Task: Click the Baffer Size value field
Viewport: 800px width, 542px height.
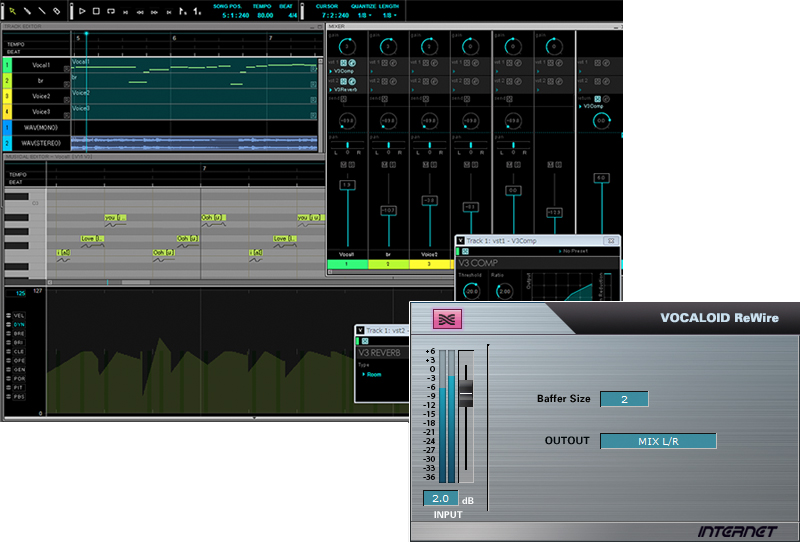Action: [x=624, y=398]
